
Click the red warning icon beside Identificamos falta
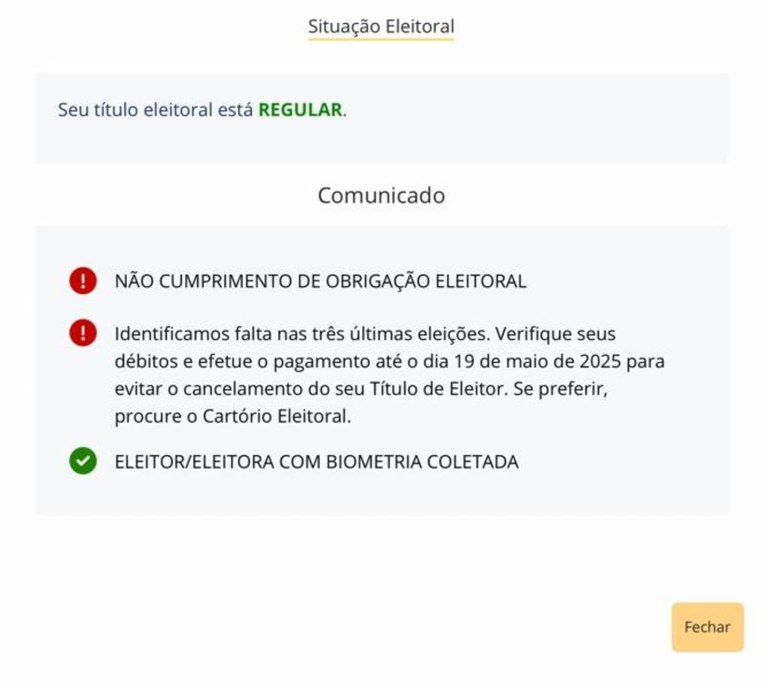point(83,333)
